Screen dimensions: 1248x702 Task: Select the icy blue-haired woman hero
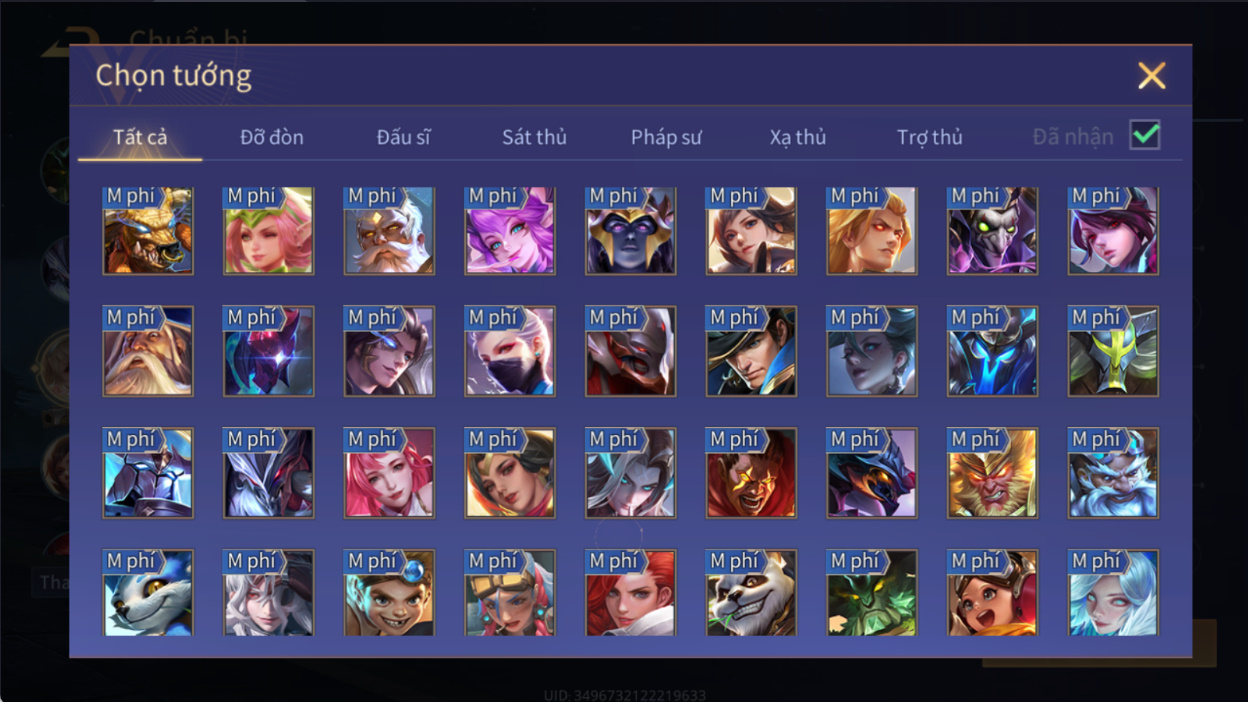(x=1113, y=593)
